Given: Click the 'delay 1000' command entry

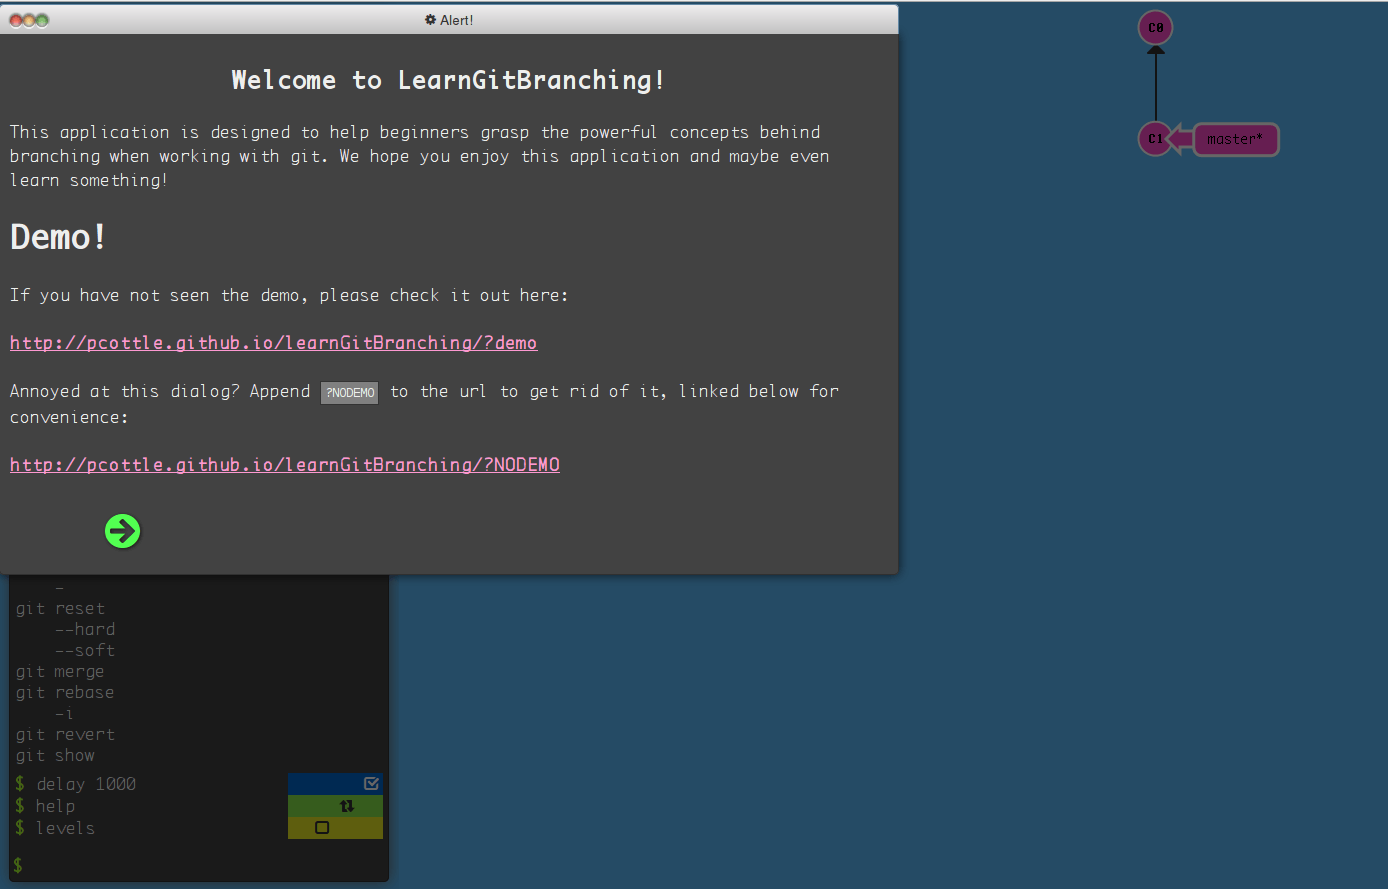Looking at the screenshot, I should click(x=85, y=784).
